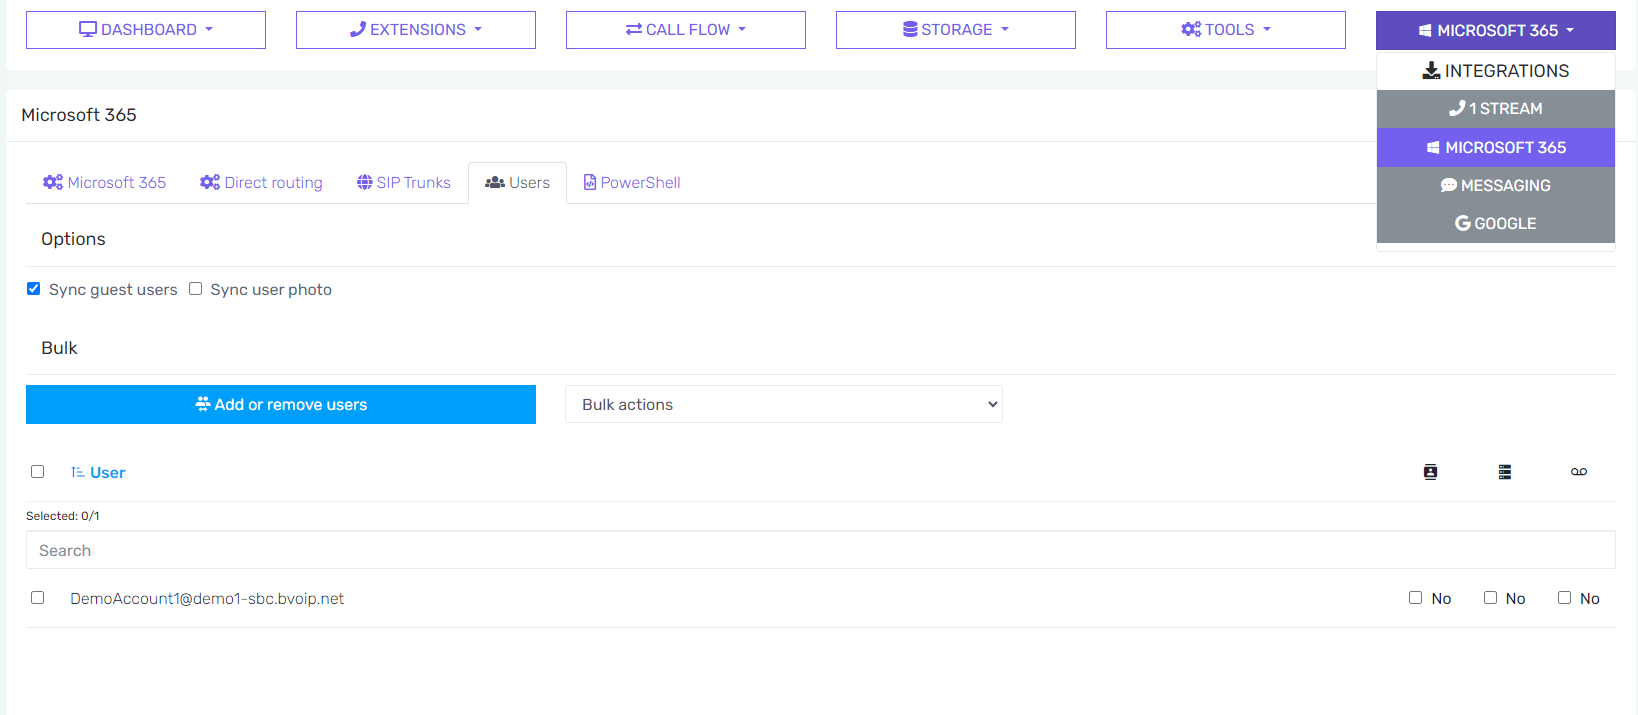Click the gears icon on Direct routing tab

pyautogui.click(x=210, y=182)
